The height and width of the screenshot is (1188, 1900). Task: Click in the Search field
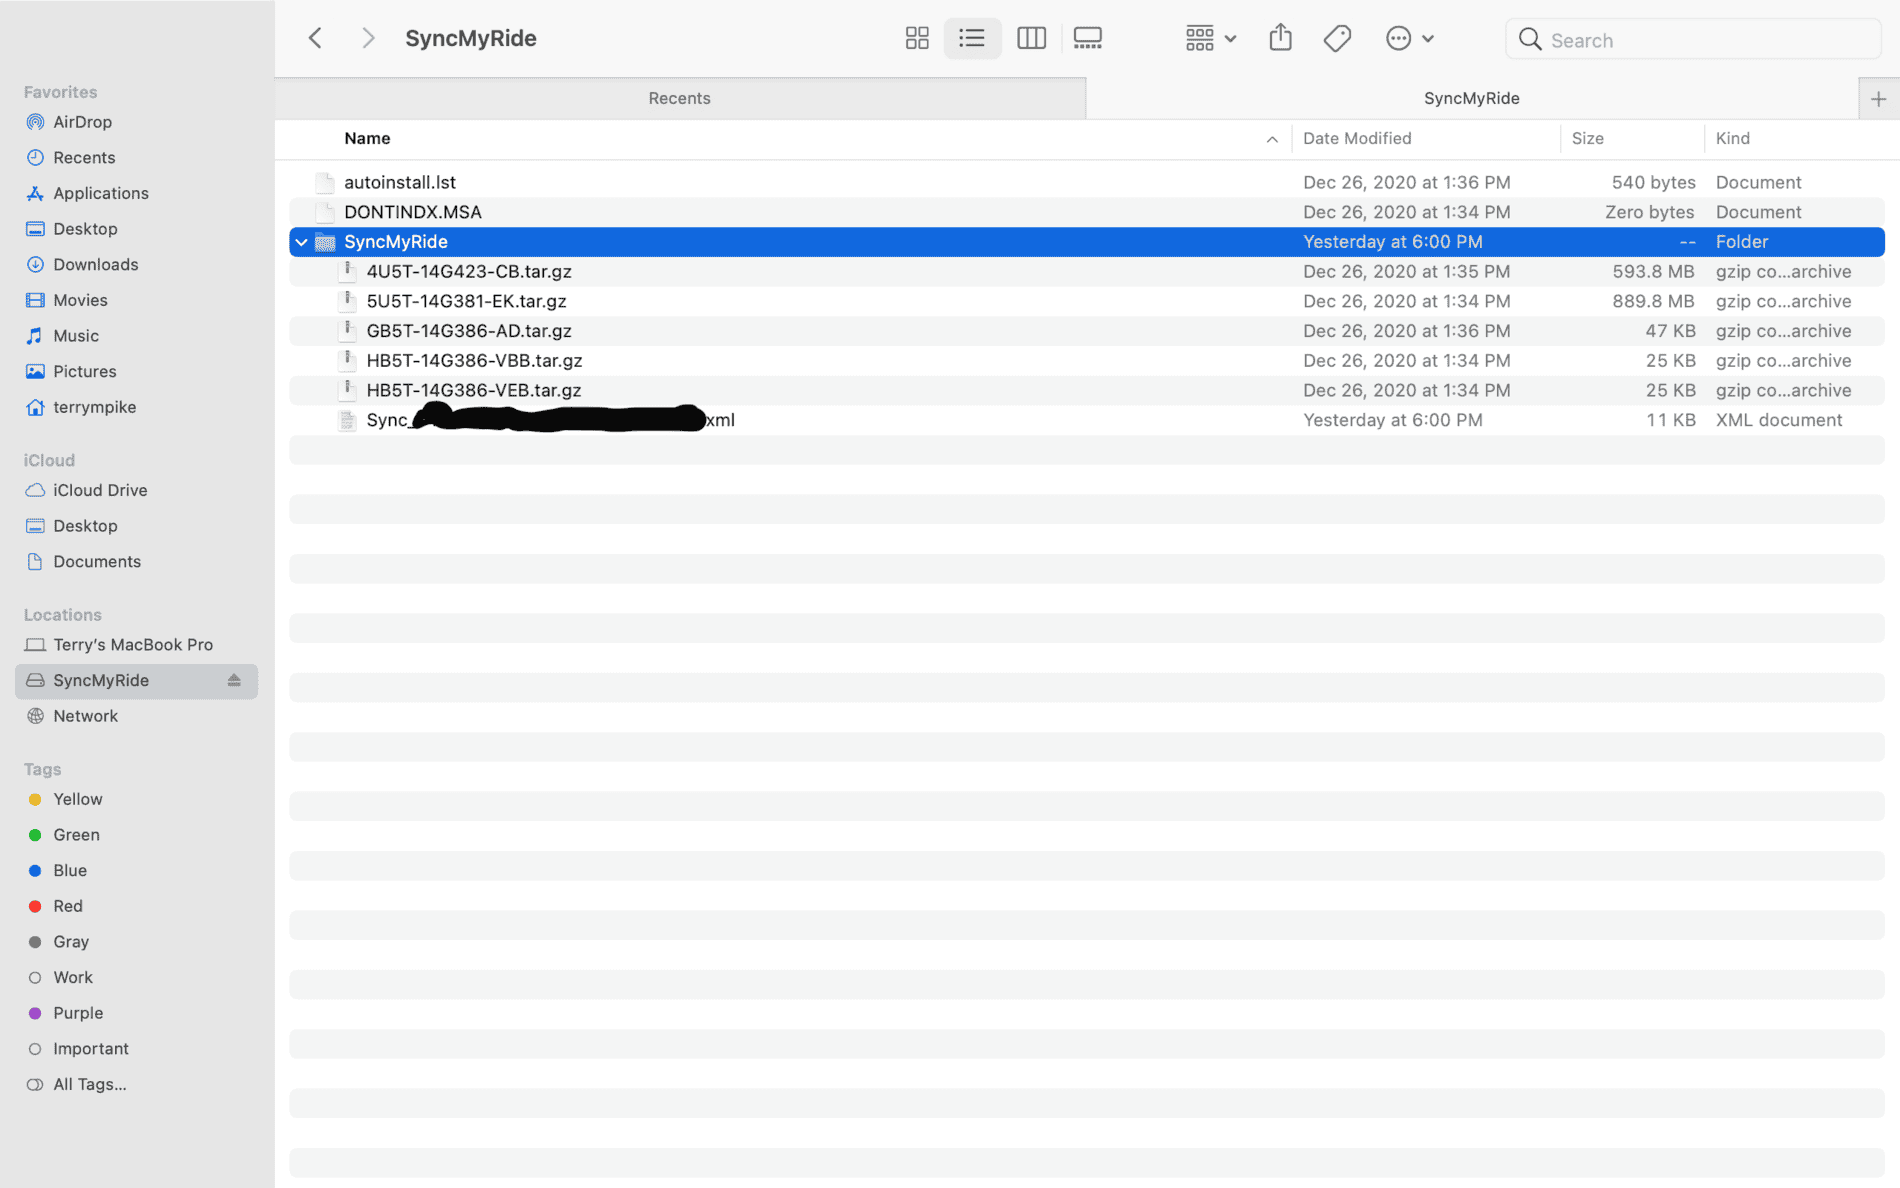1693,39
